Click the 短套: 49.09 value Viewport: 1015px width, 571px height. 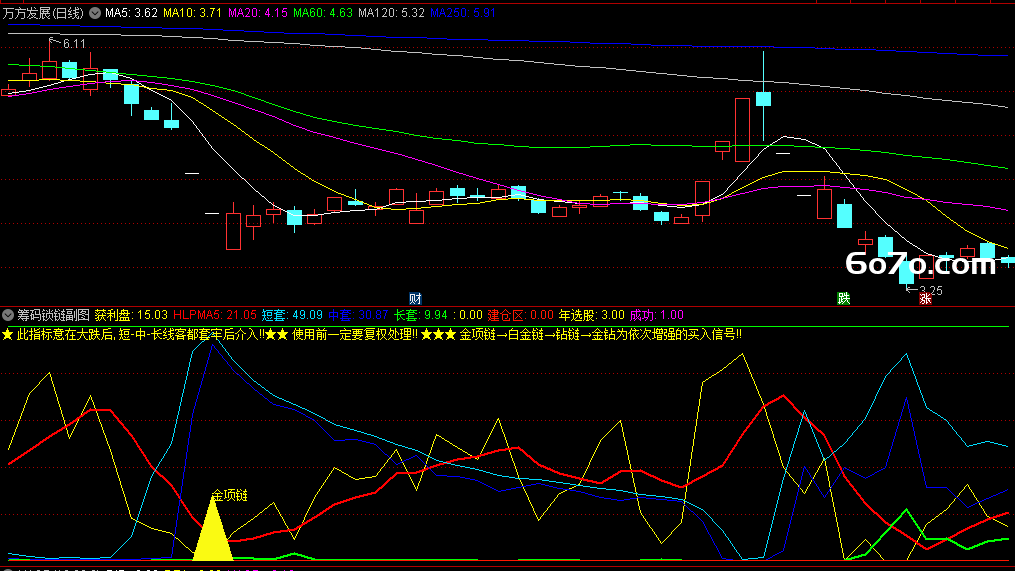point(292,315)
